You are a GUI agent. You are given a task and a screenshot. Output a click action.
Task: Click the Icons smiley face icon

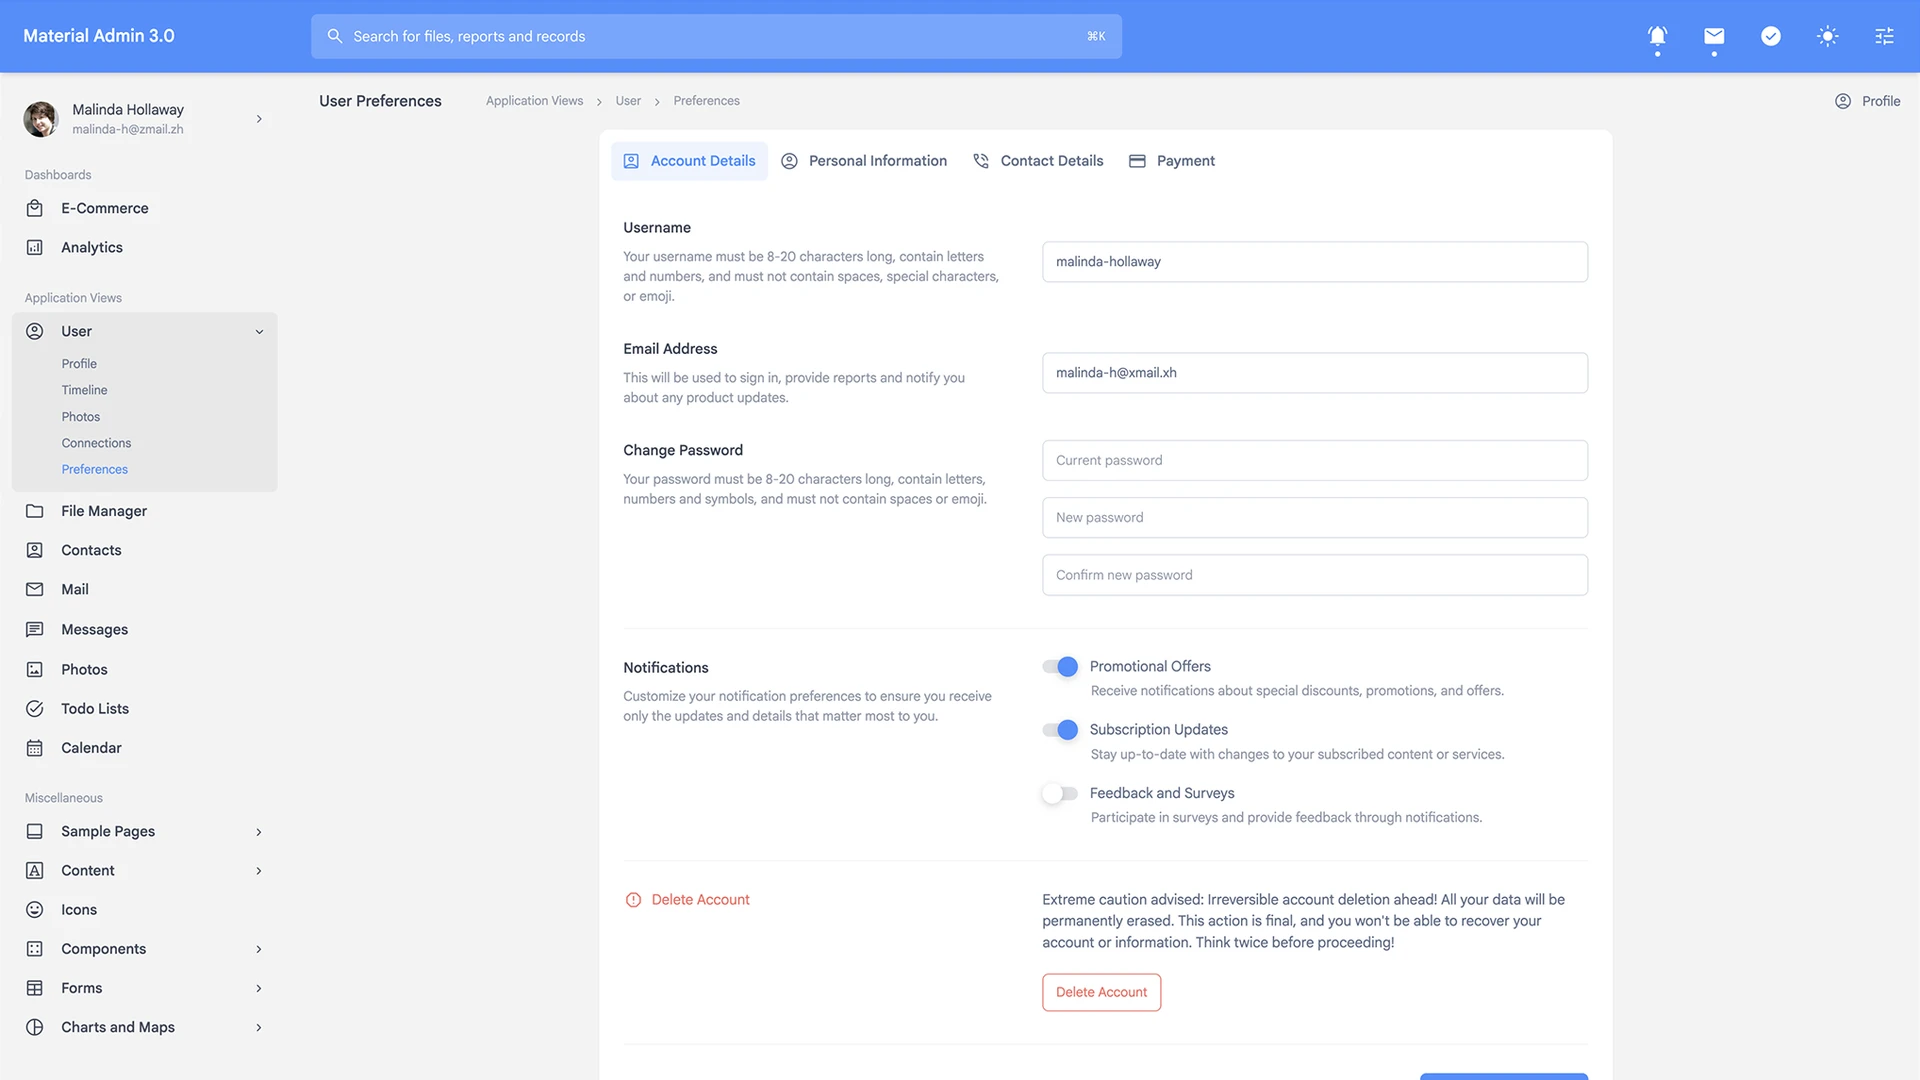click(x=35, y=909)
